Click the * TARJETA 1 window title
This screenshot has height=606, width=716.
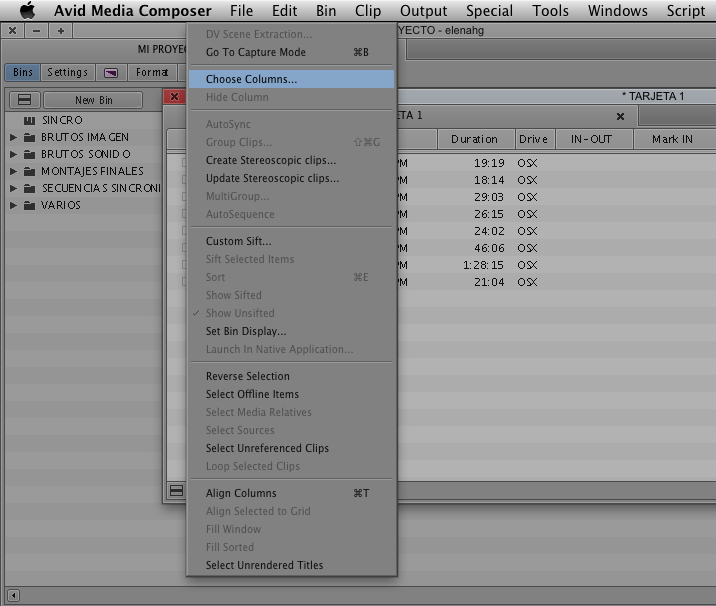coord(653,96)
